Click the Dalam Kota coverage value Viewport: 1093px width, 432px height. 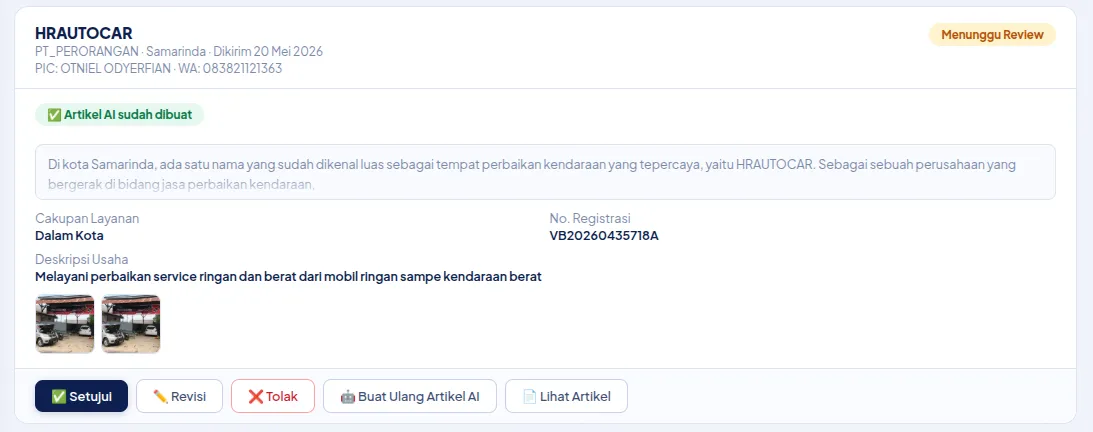tap(69, 236)
